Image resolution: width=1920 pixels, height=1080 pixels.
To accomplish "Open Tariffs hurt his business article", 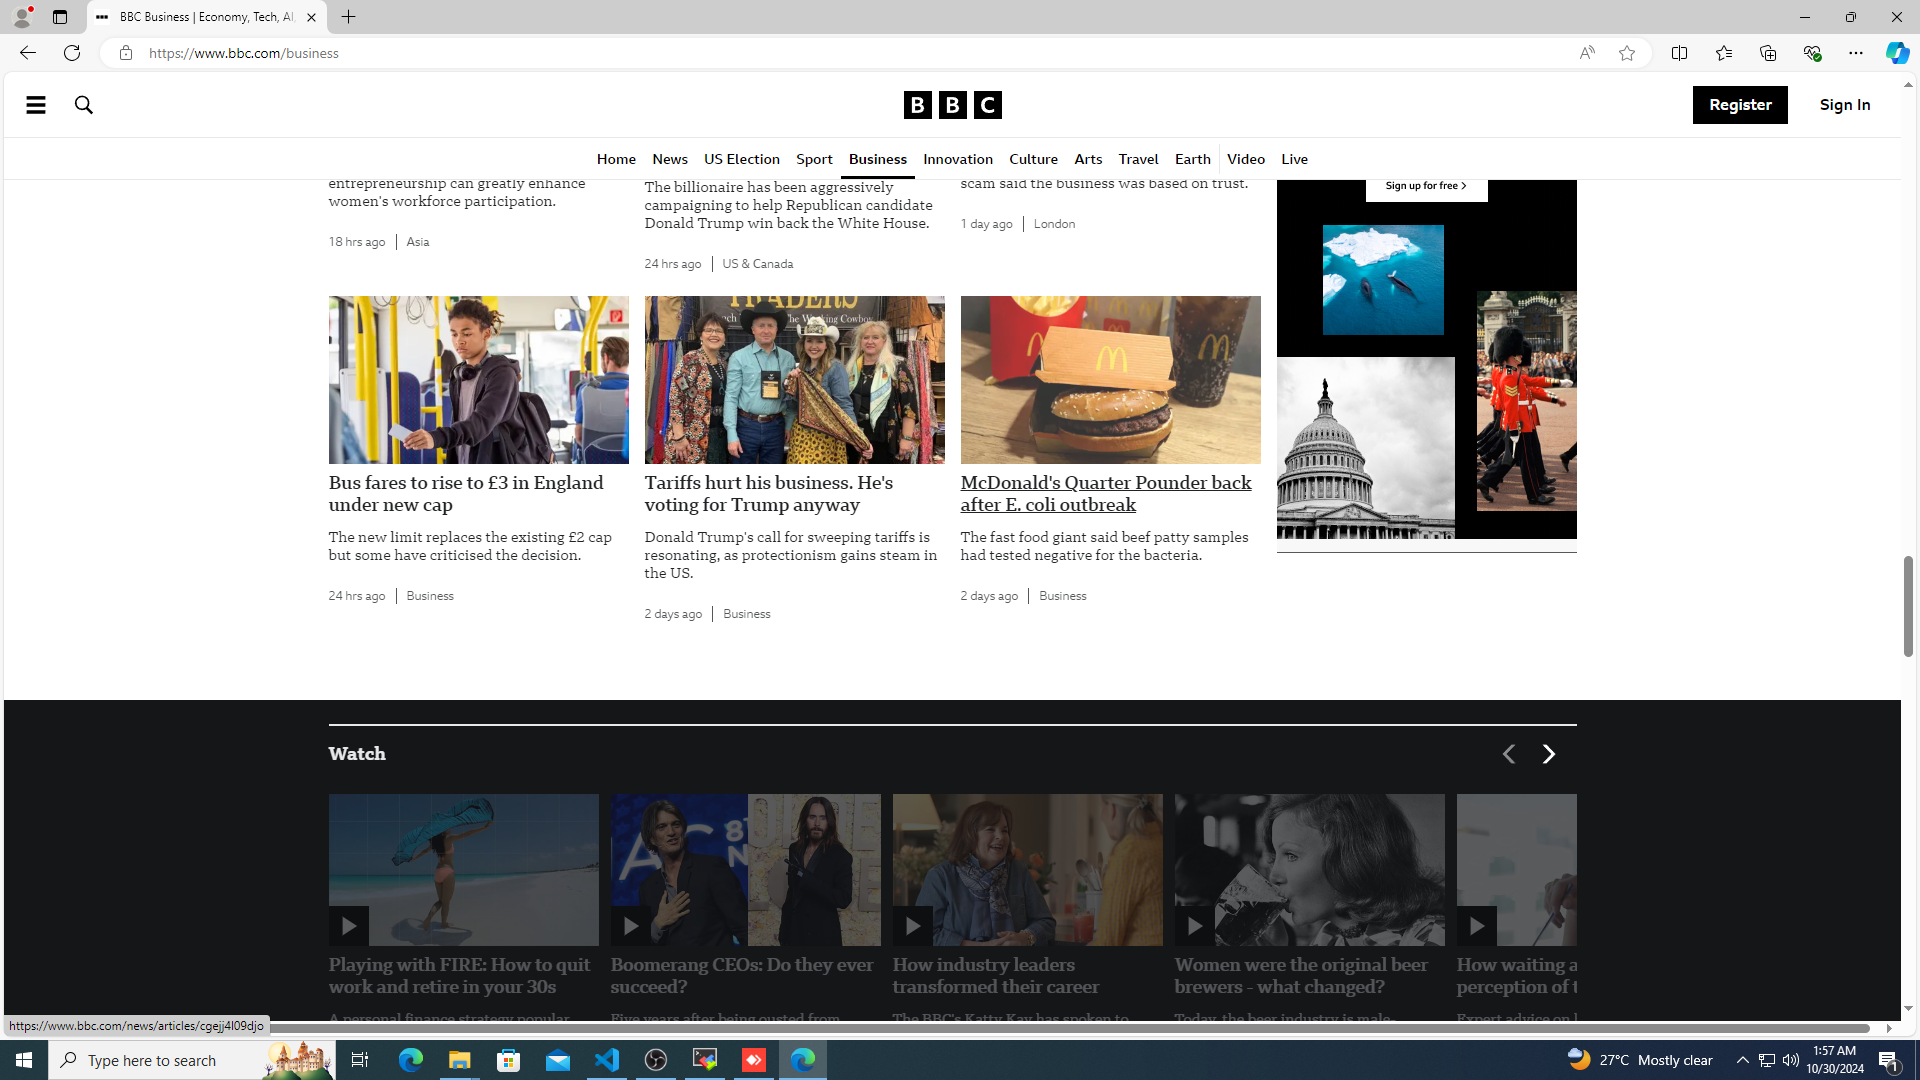I will [769, 494].
